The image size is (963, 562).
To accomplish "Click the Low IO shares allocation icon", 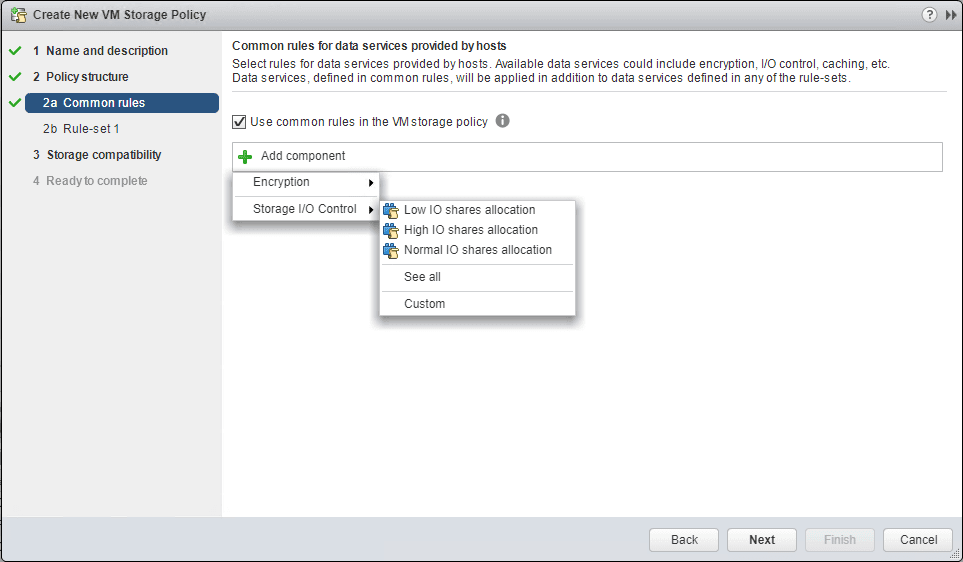I will [x=391, y=211].
